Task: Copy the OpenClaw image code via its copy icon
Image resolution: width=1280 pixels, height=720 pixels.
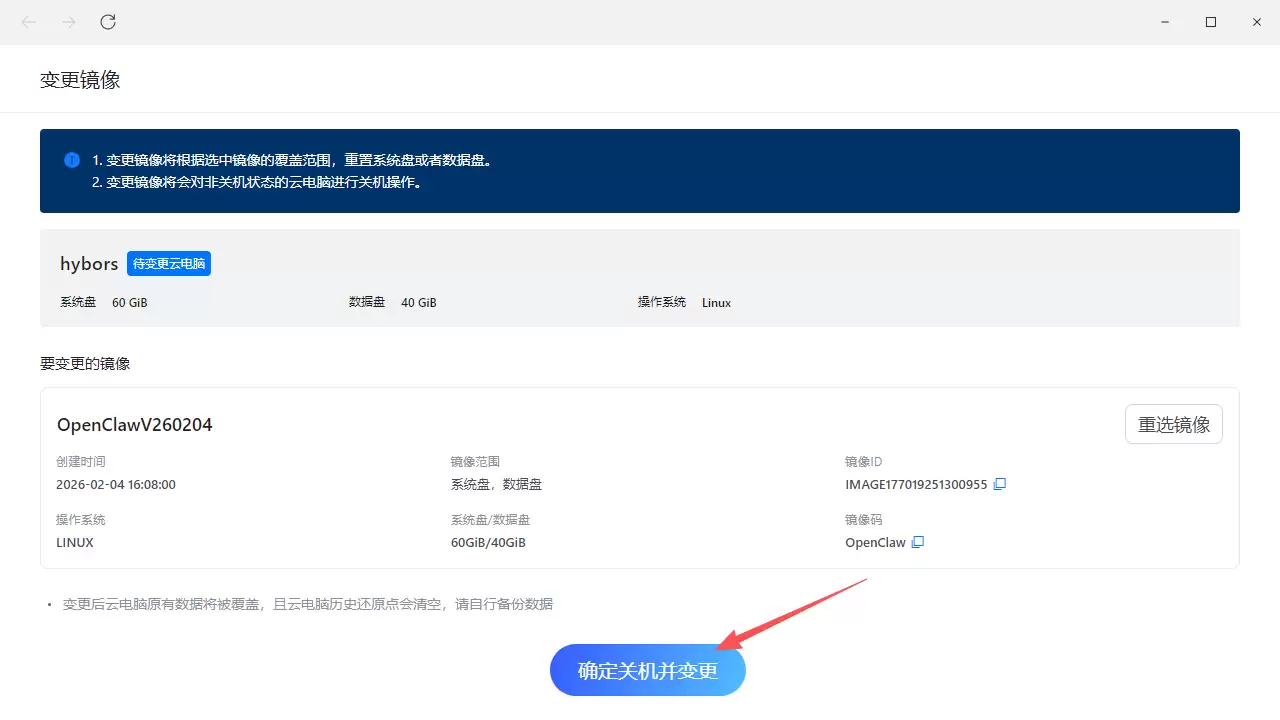Action: click(x=917, y=542)
